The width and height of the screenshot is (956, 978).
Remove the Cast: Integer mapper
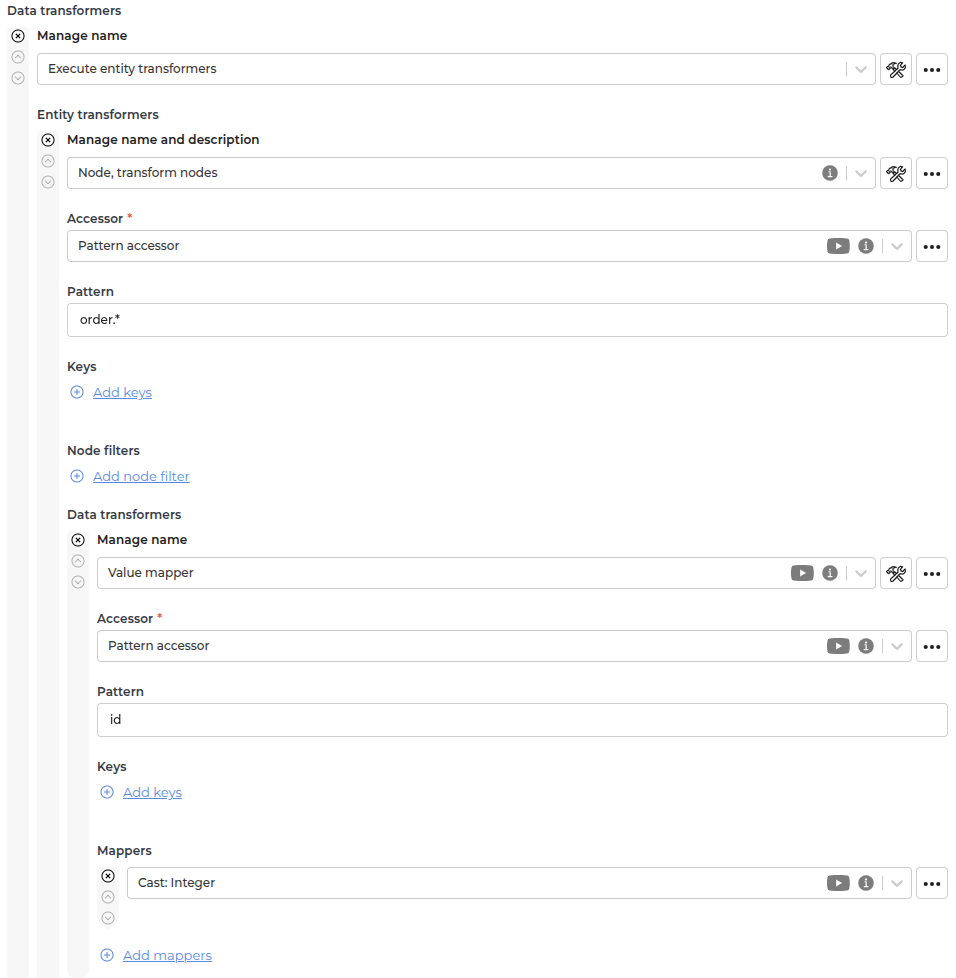pyautogui.click(x=108, y=876)
